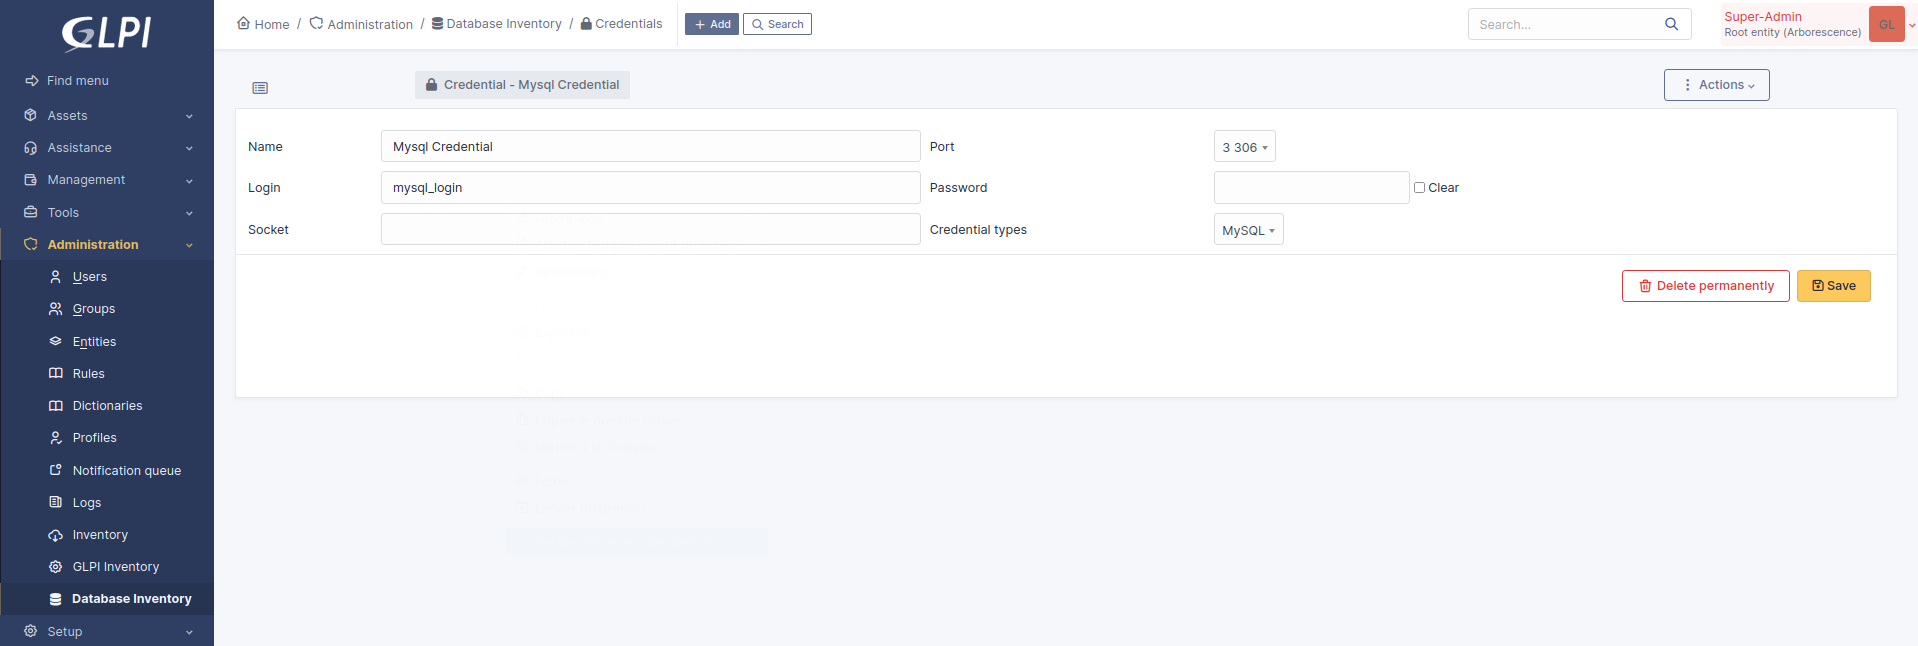Click the Profiles user-check icon
1918x646 pixels.
[56, 438]
